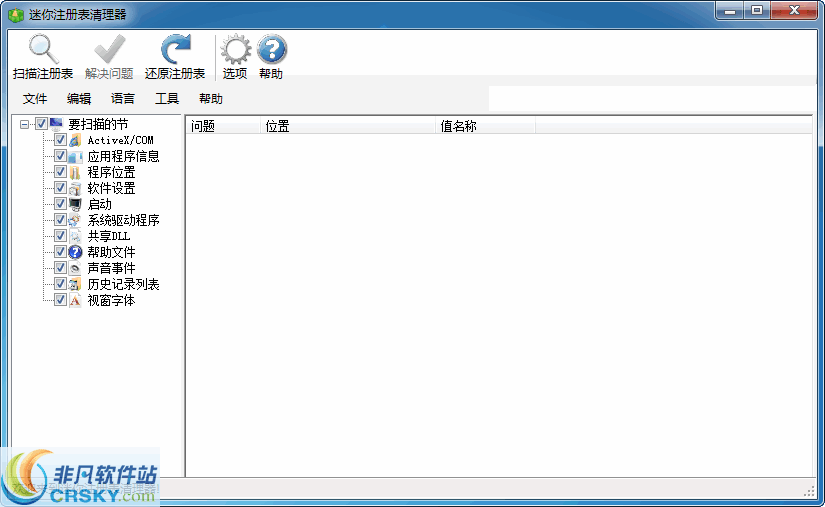
Task: Maximize the 迷你注册表清理器 window
Action: click(x=757, y=11)
